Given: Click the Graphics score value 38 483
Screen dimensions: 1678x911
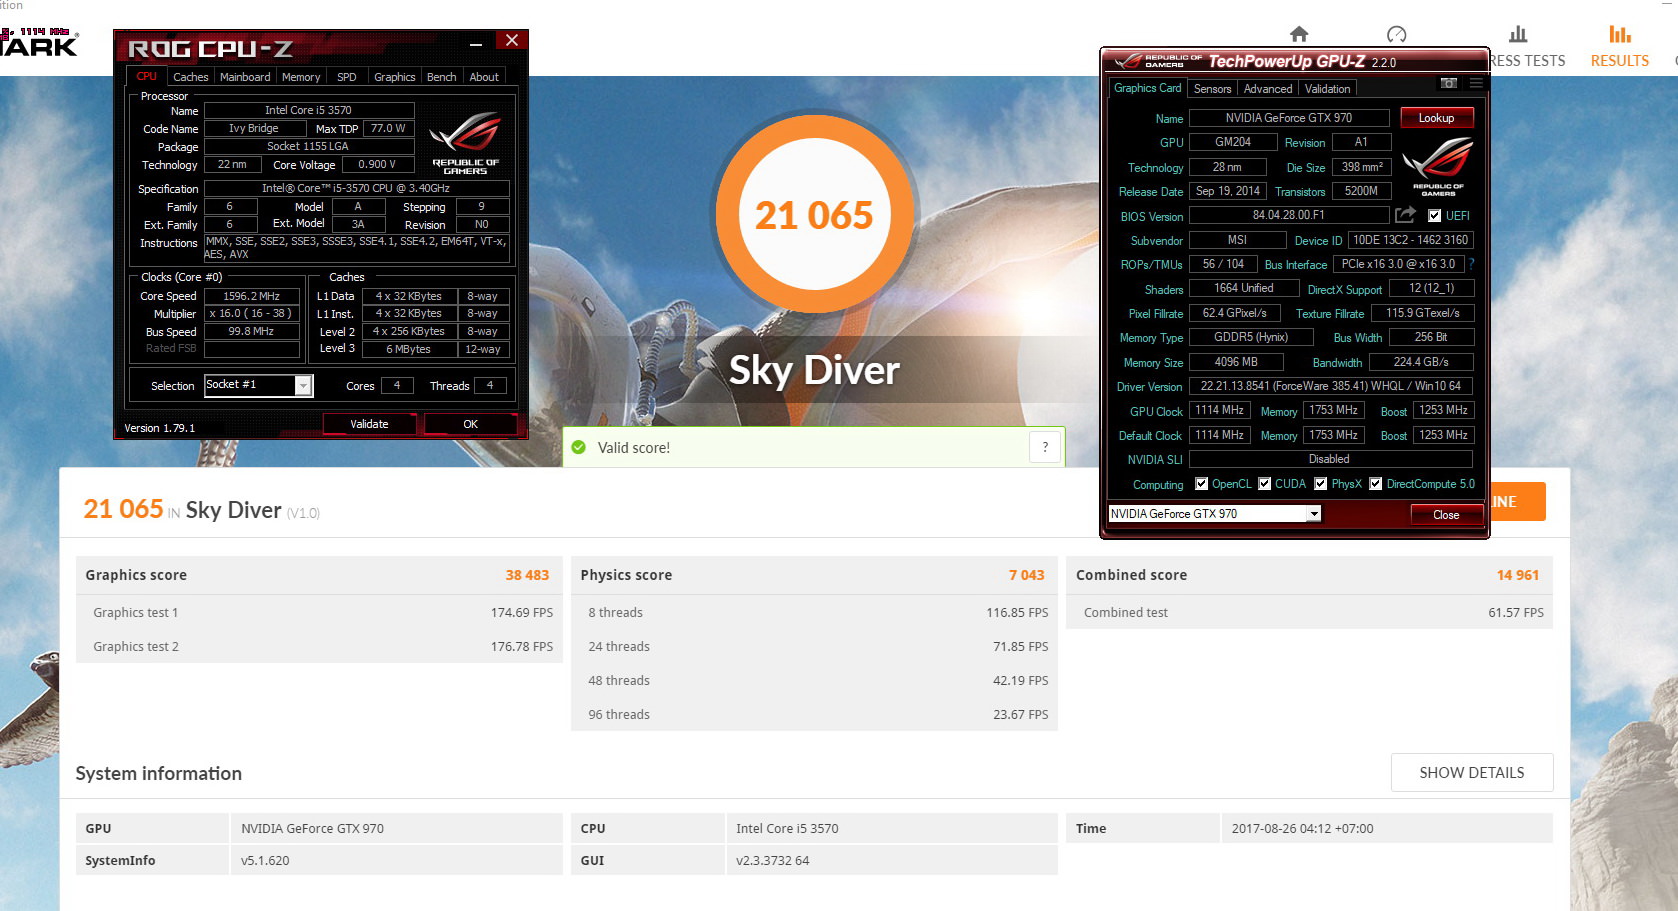Looking at the screenshot, I should [x=527, y=575].
